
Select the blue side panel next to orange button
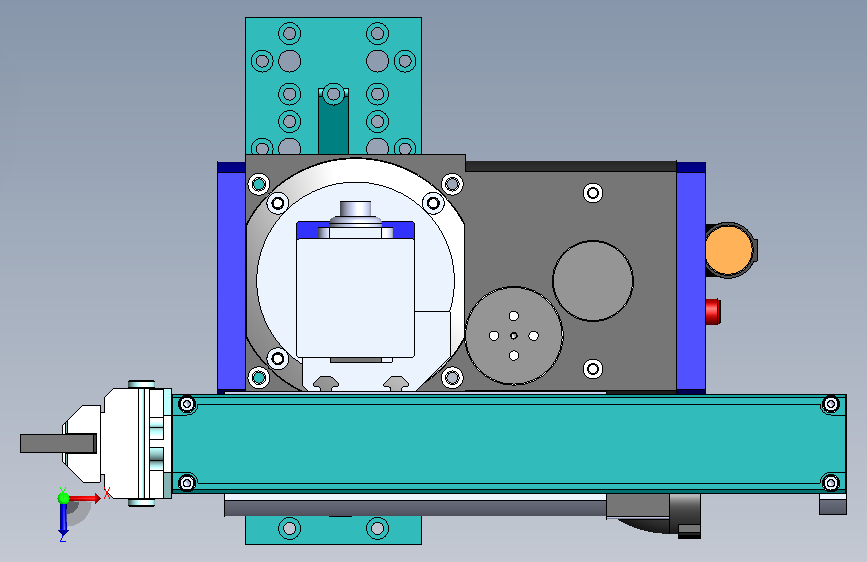pyautogui.click(x=691, y=278)
